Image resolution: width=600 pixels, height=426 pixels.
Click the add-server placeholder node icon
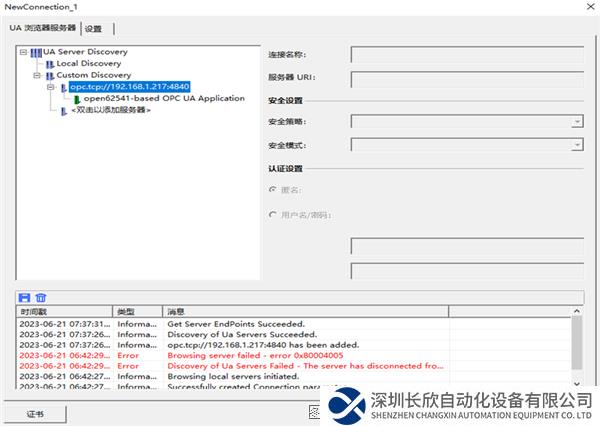(64, 111)
